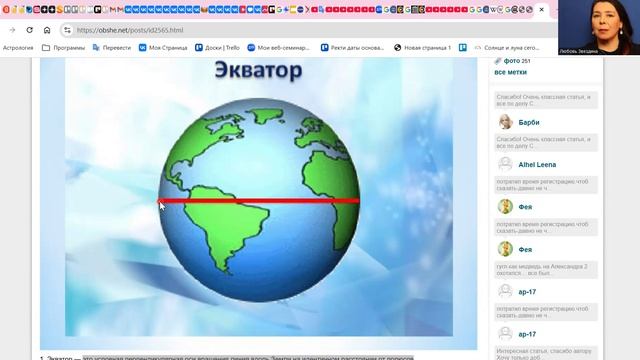This screenshot has width=640, height=360.
Task: Open the все метки link
Action: (510, 72)
